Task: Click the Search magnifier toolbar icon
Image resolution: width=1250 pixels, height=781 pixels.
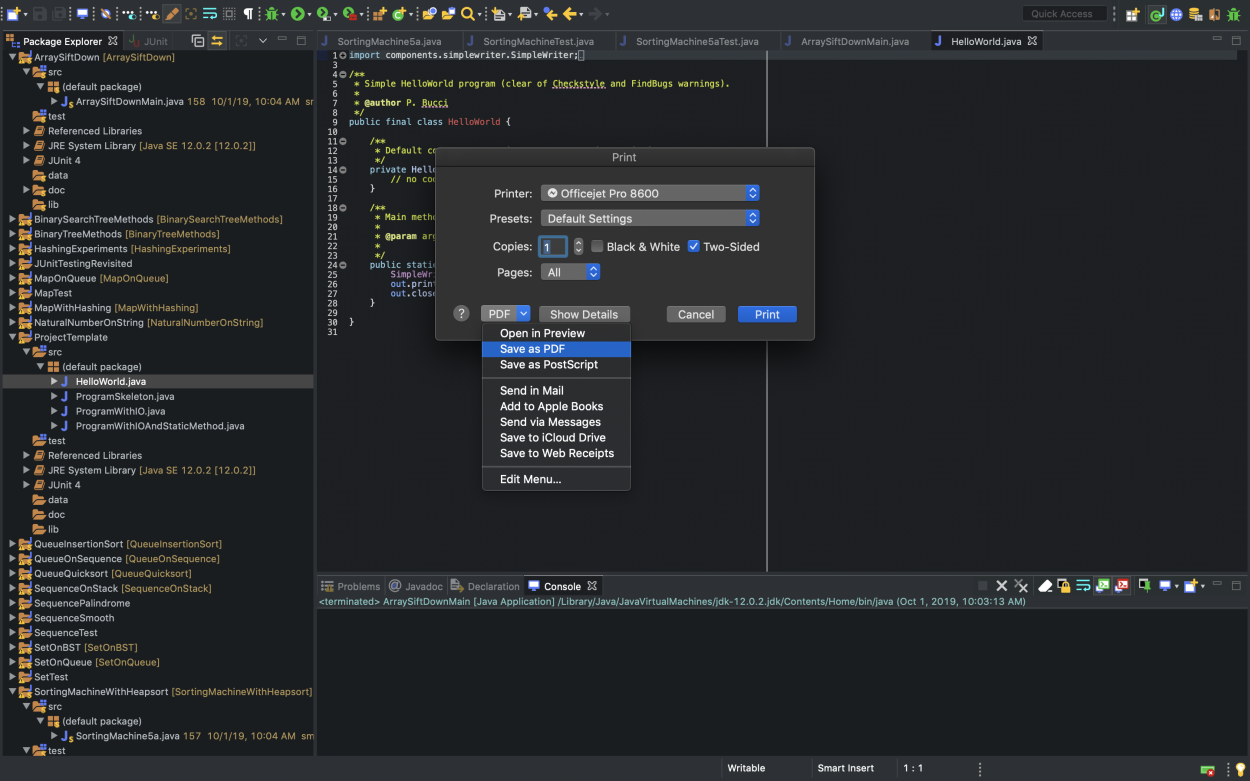Action: pos(467,14)
